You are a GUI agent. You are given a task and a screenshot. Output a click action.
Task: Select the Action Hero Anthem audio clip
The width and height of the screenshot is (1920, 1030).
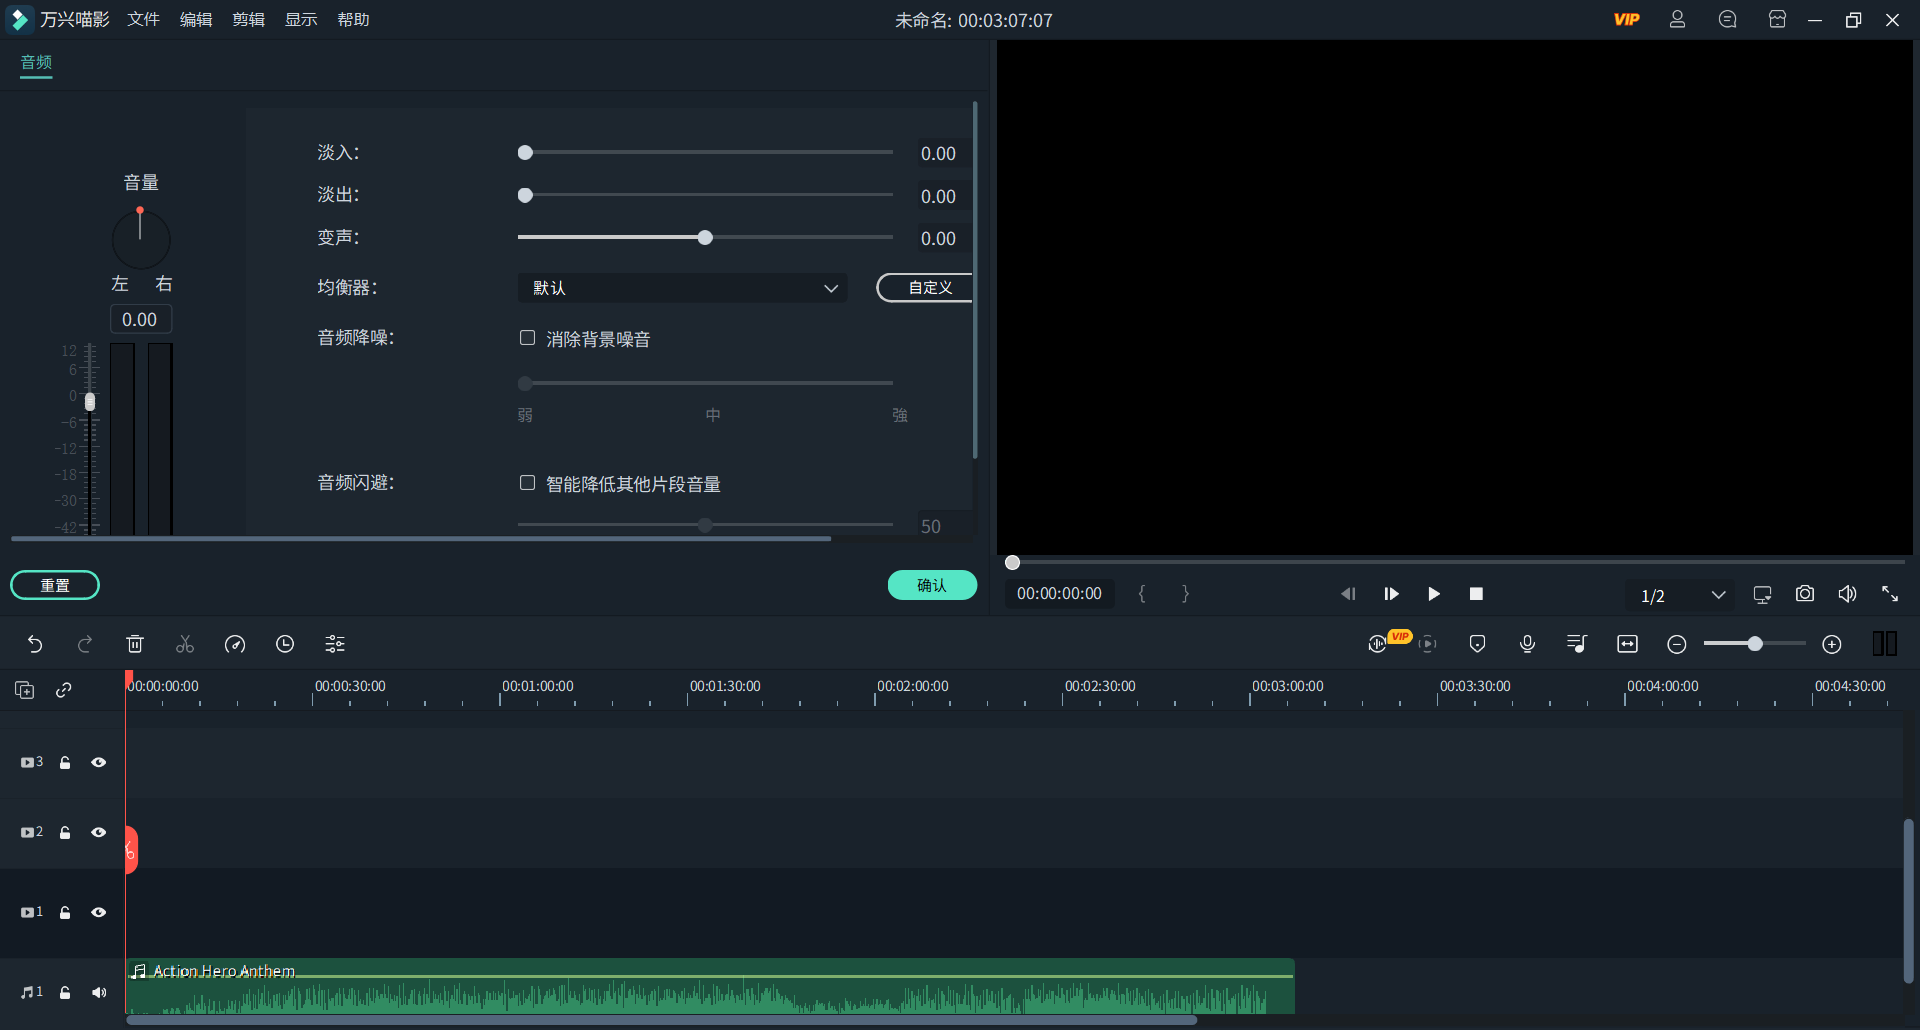point(700,990)
